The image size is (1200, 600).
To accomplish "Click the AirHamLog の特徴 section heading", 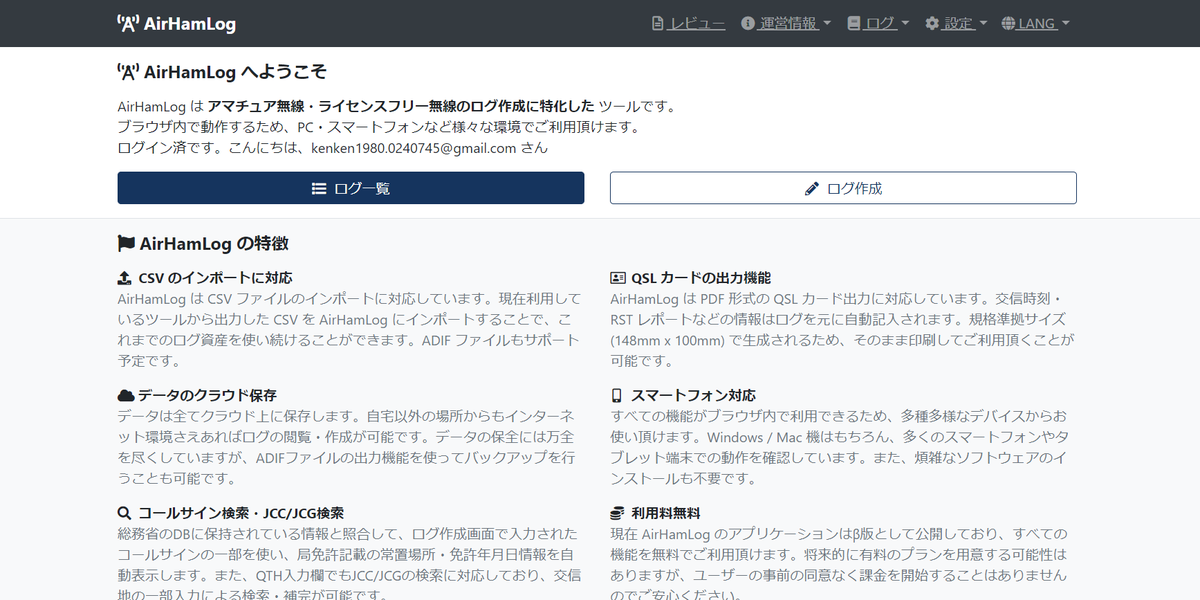I will (x=203, y=243).
